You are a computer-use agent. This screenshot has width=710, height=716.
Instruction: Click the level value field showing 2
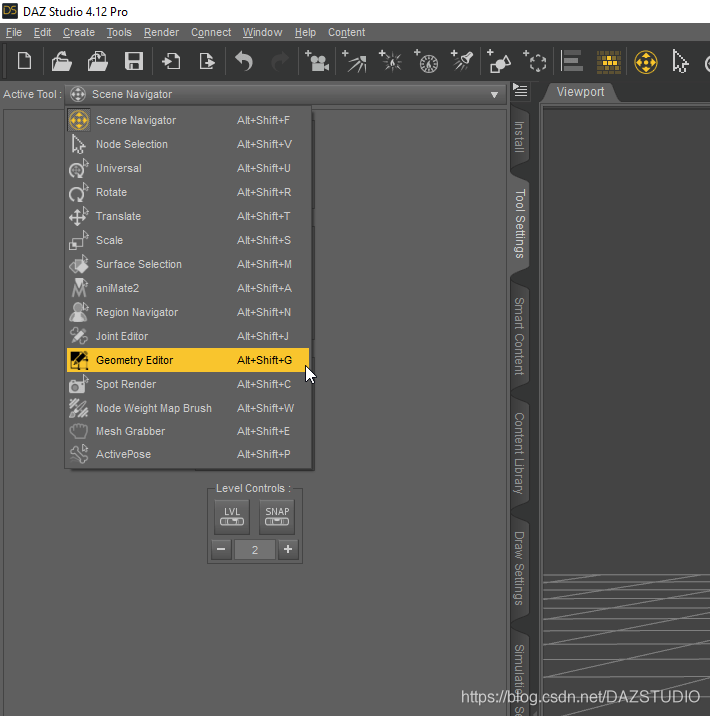(255, 550)
